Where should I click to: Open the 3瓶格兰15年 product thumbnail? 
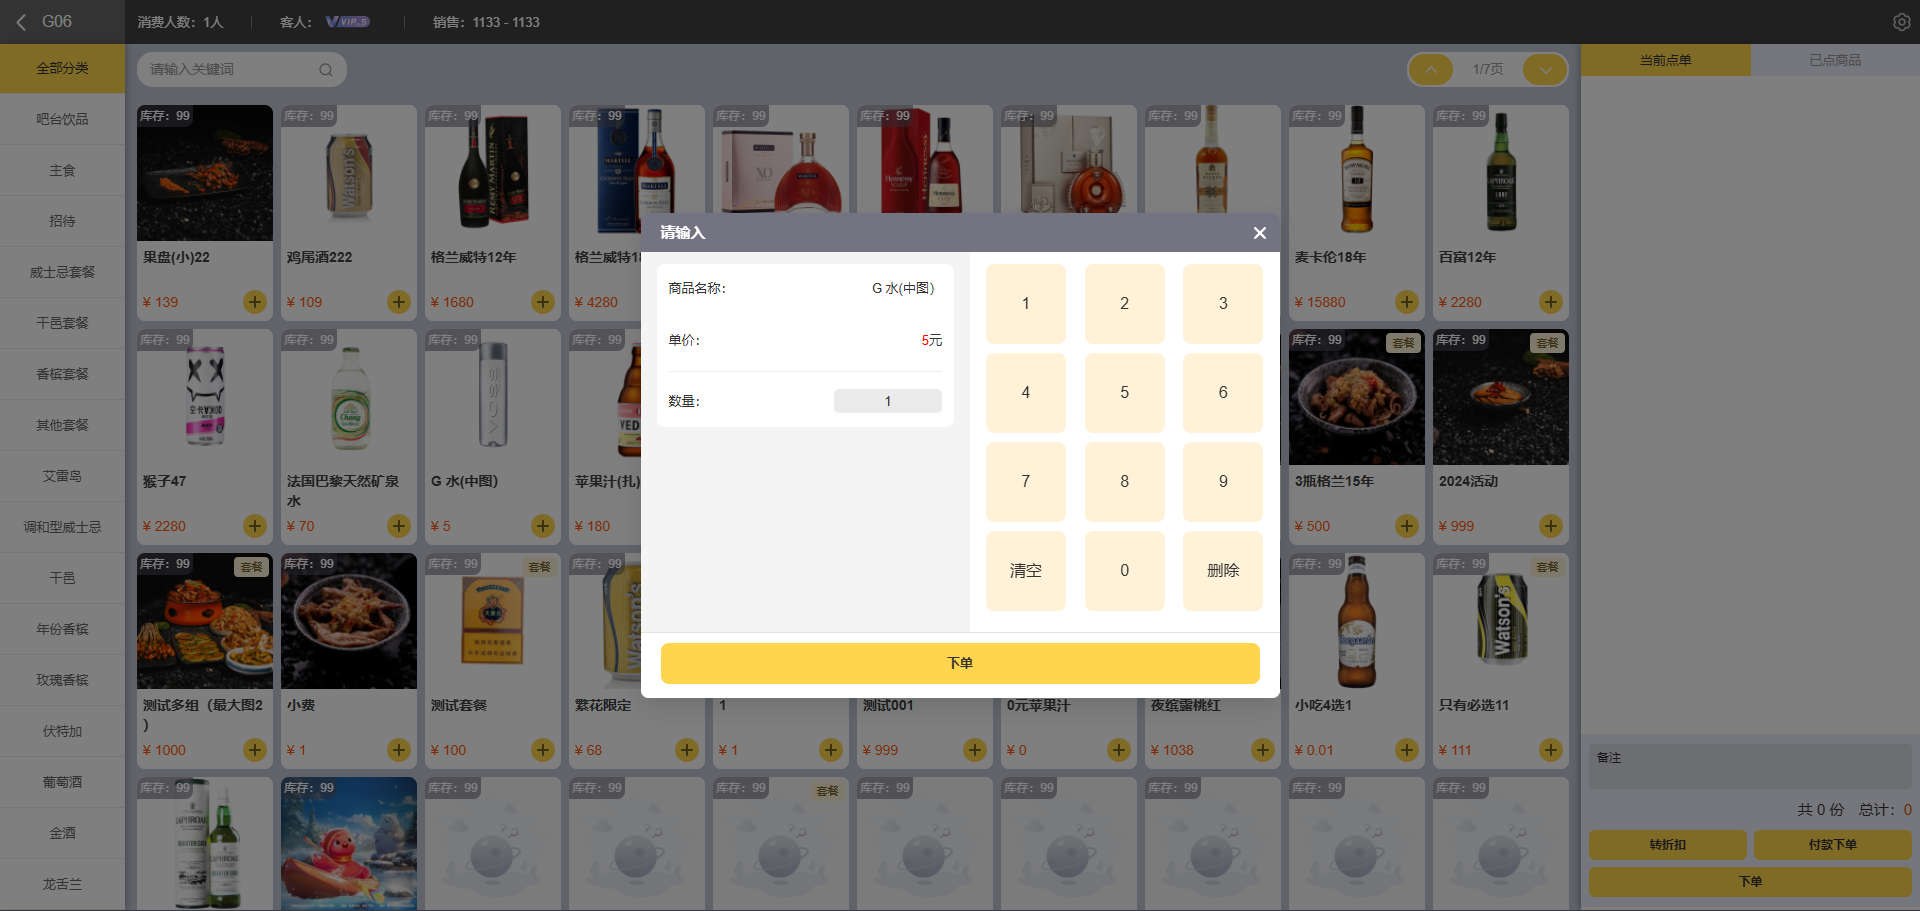click(1357, 397)
